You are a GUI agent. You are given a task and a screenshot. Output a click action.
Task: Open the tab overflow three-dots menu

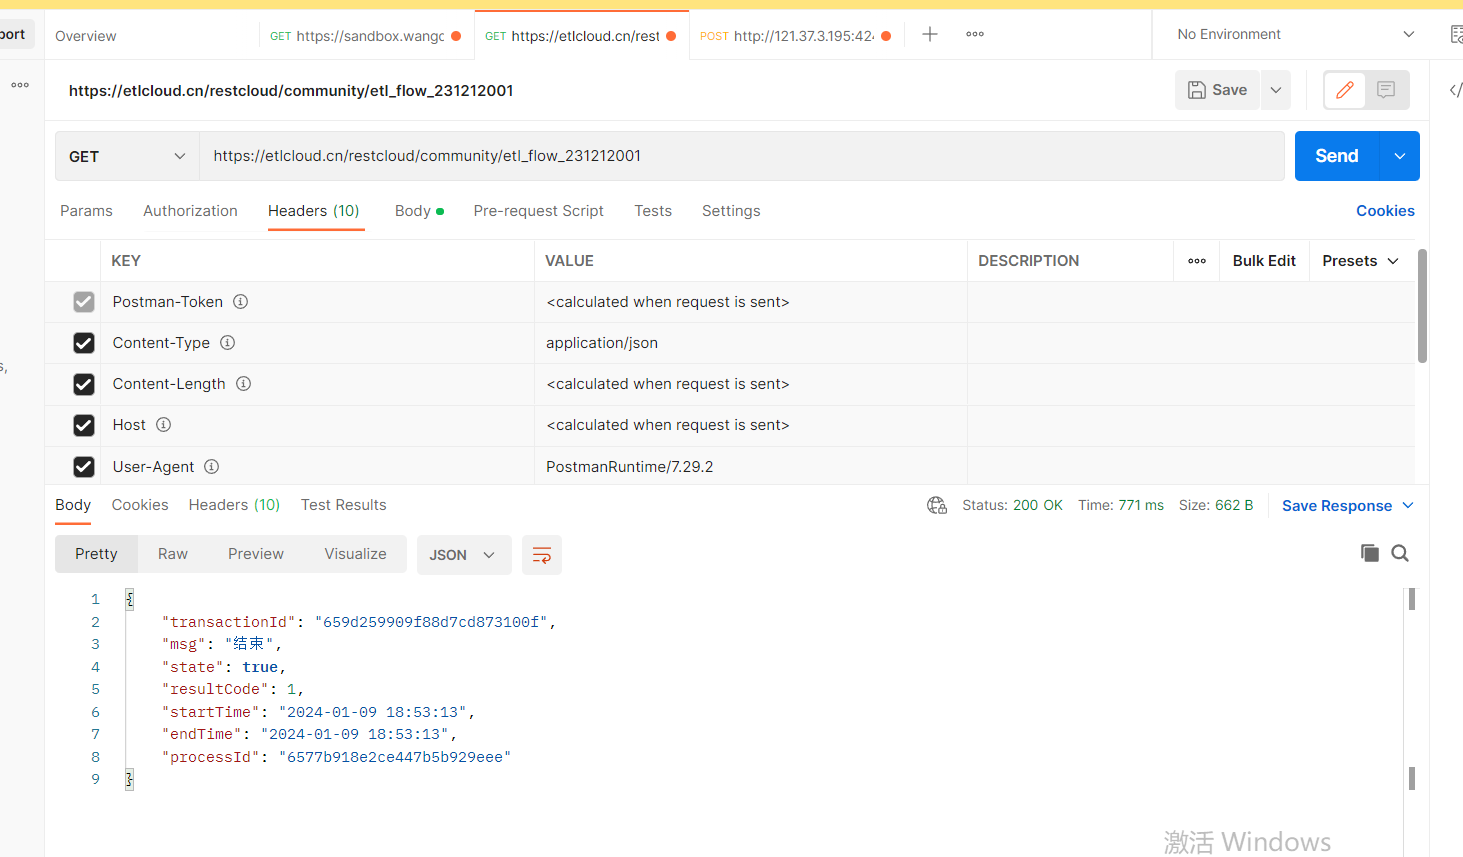(x=975, y=34)
